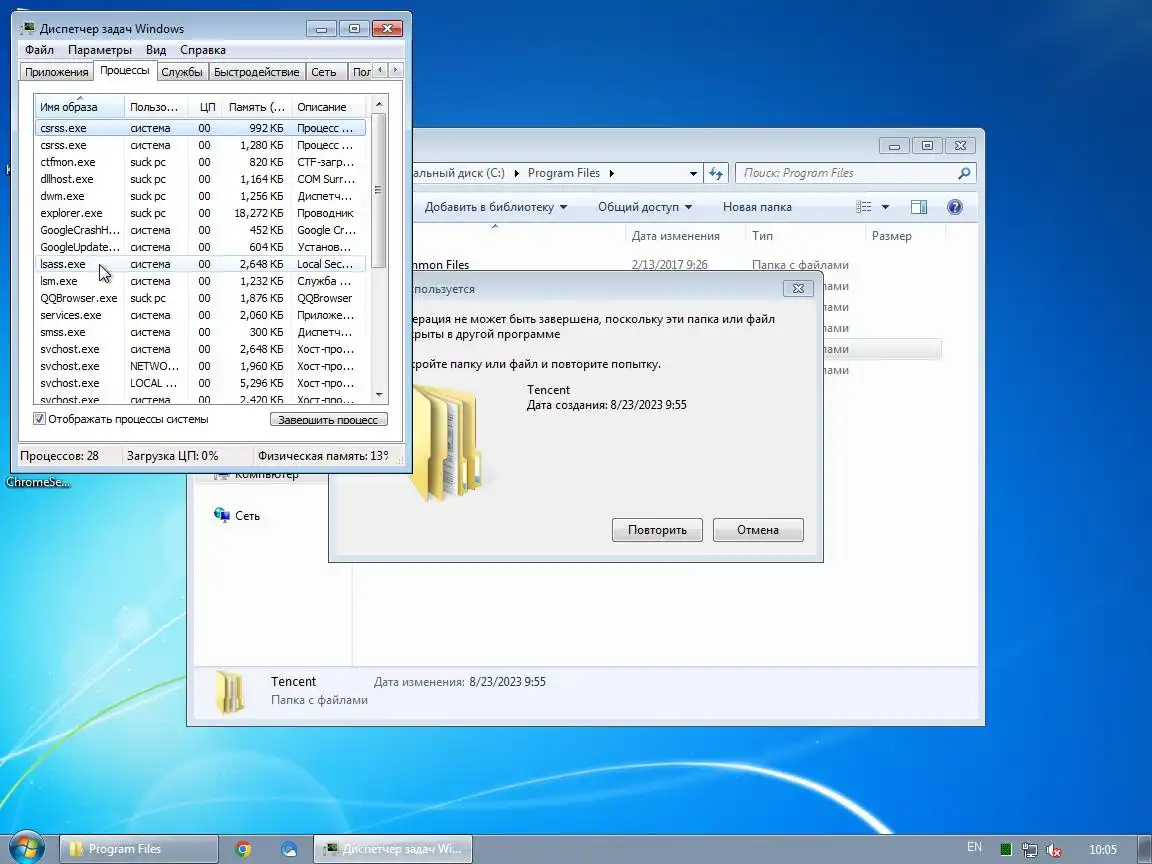Select the QQBrowser.exe process
Image resolution: width=1152 pixels, height=864 pixels.
[200, 298]
